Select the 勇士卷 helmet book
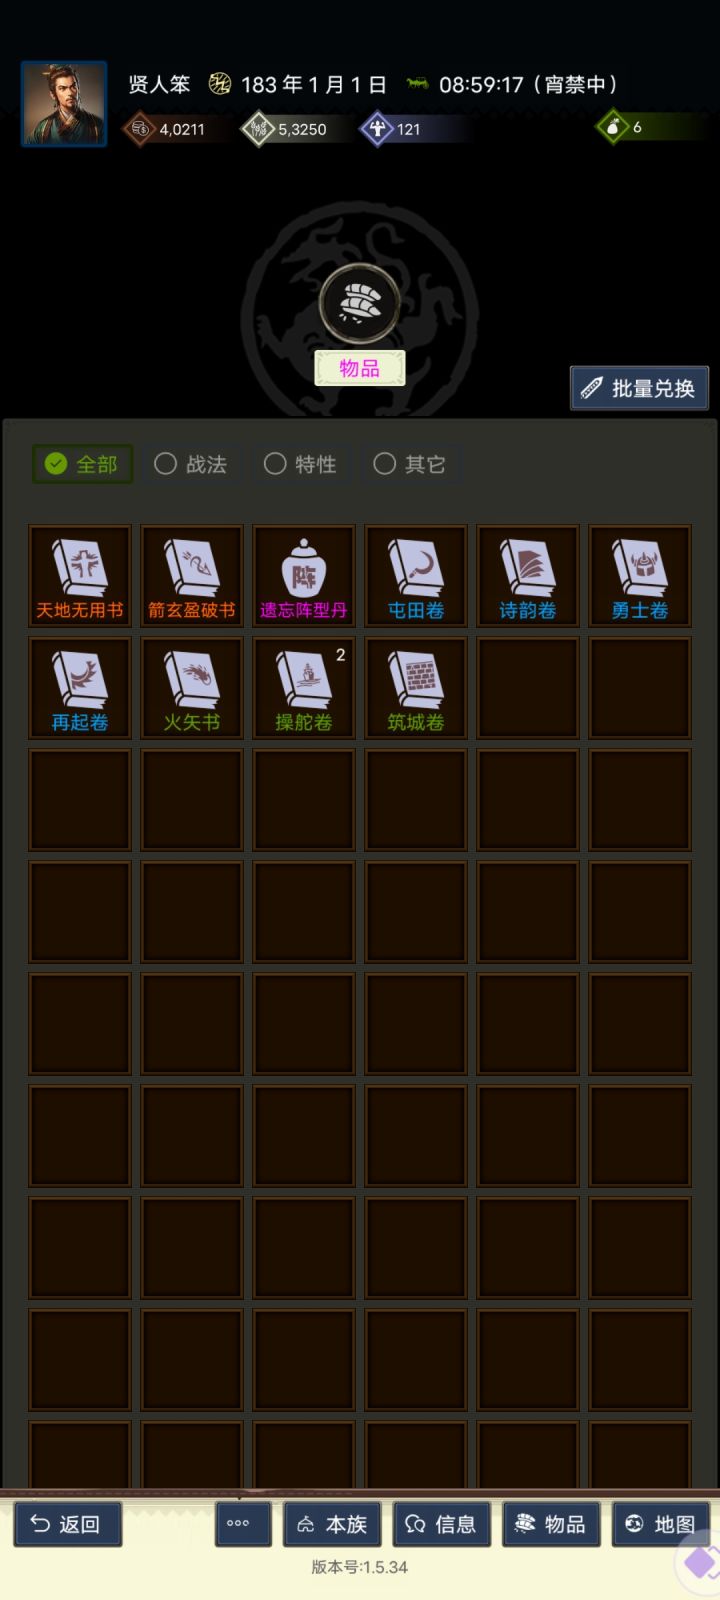This screenshot has width=720, height=1600. (x=640, y=576)
